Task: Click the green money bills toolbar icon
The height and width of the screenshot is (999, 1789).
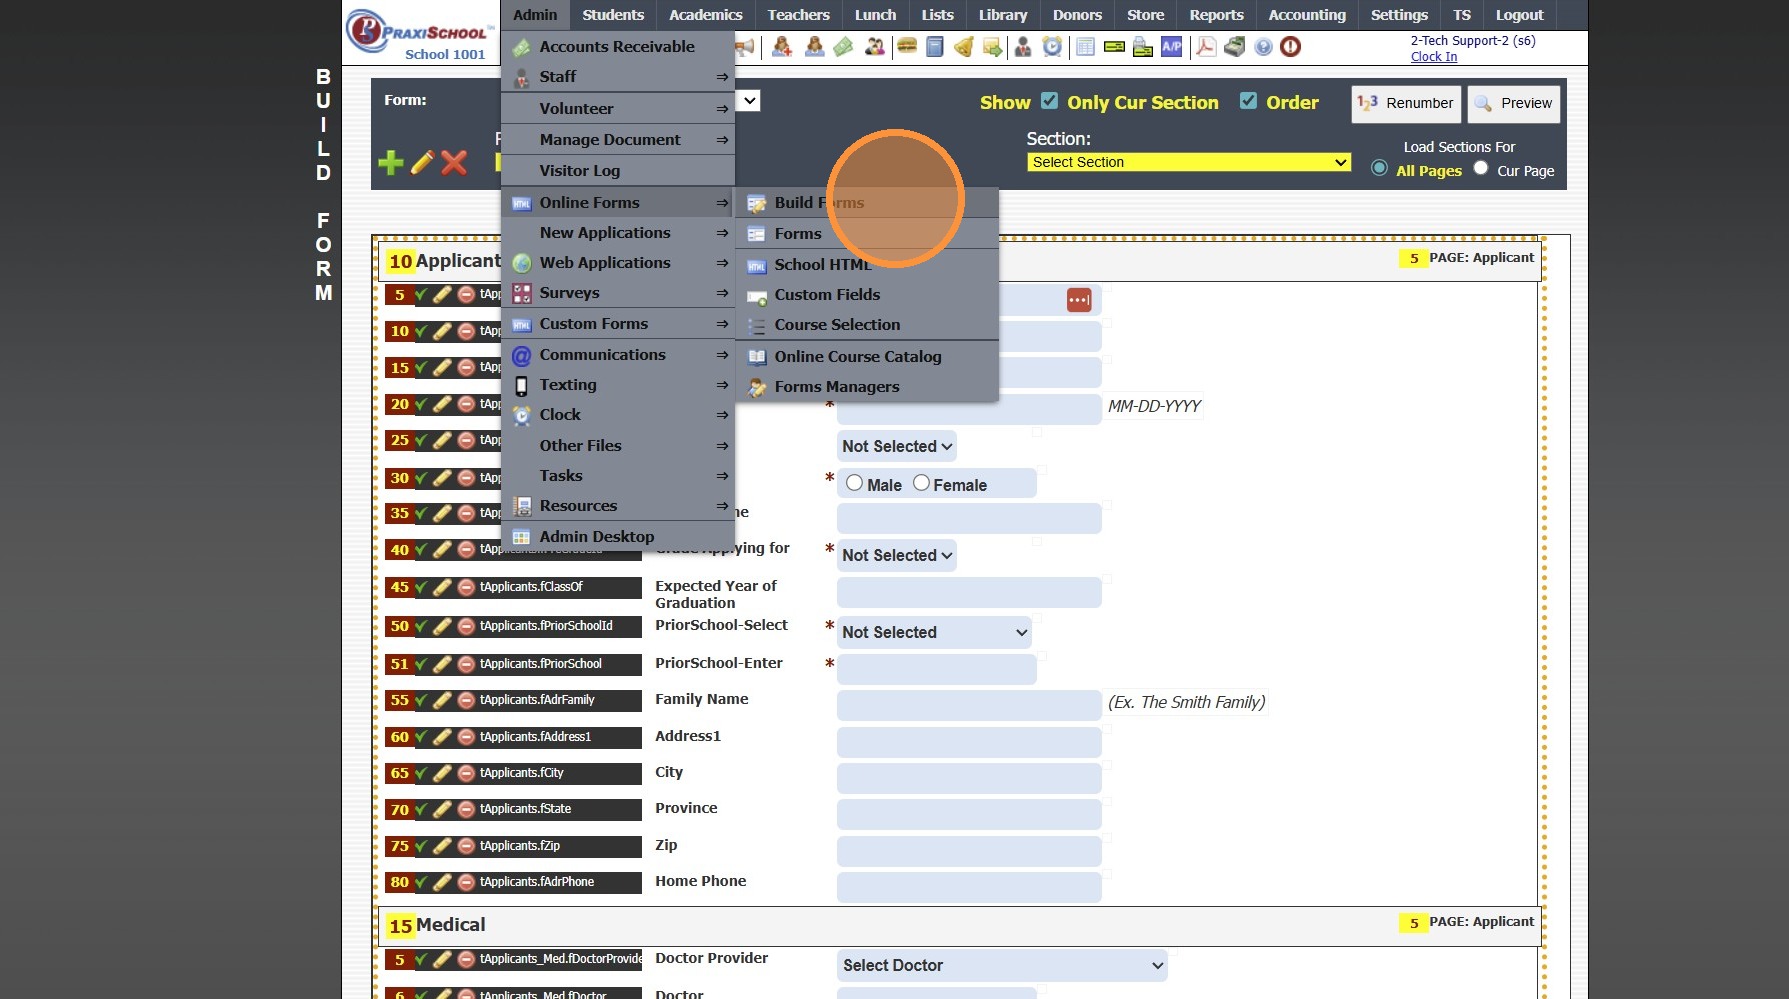Action: pos(844,46)
